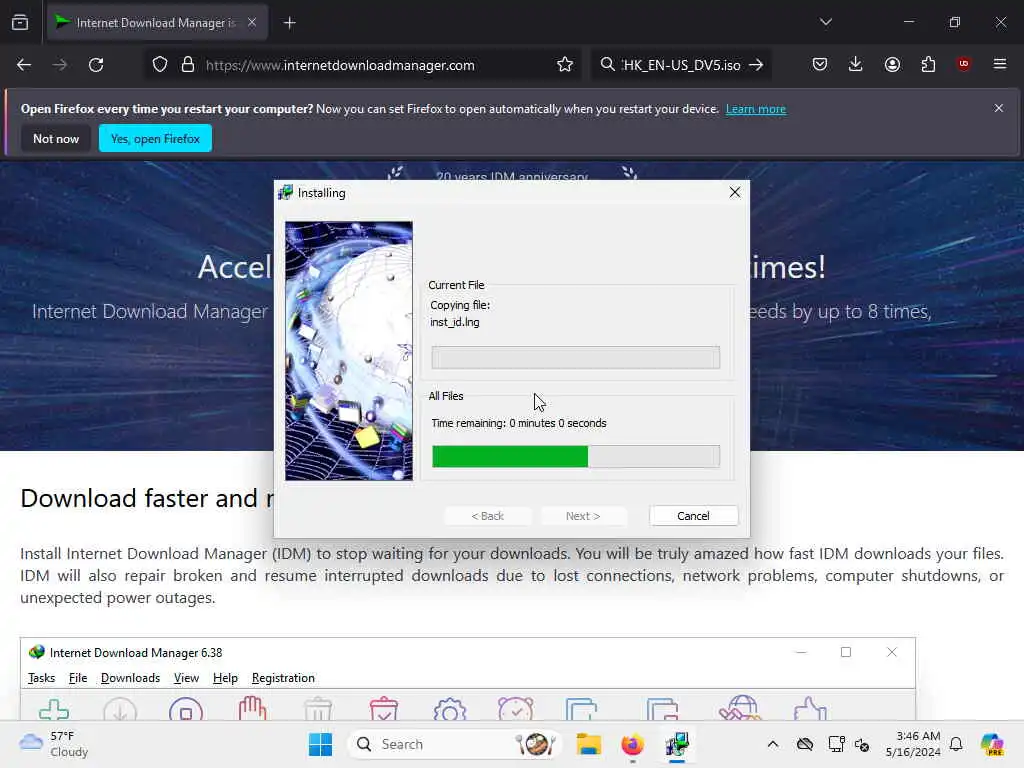The width and height of the screenshot is (1024, 768).
Task: Click the Options gear icon in IDM toolbar
Action: pos(450,709)
